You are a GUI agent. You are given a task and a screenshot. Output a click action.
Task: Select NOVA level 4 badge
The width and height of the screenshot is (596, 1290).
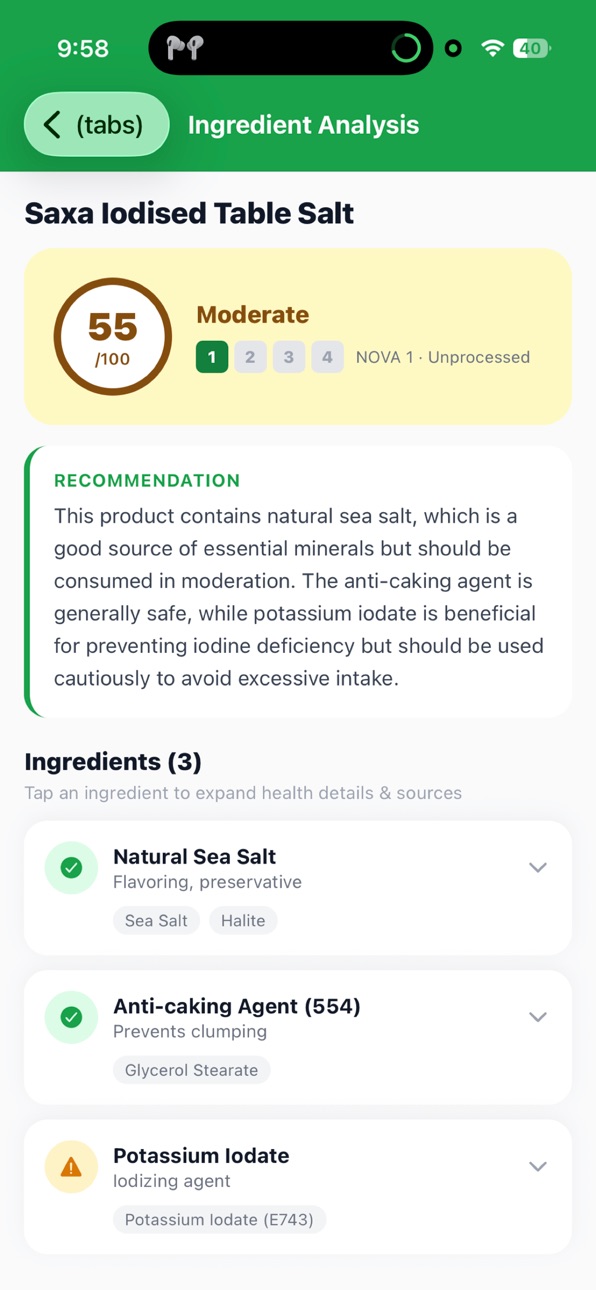pos(327,357)
